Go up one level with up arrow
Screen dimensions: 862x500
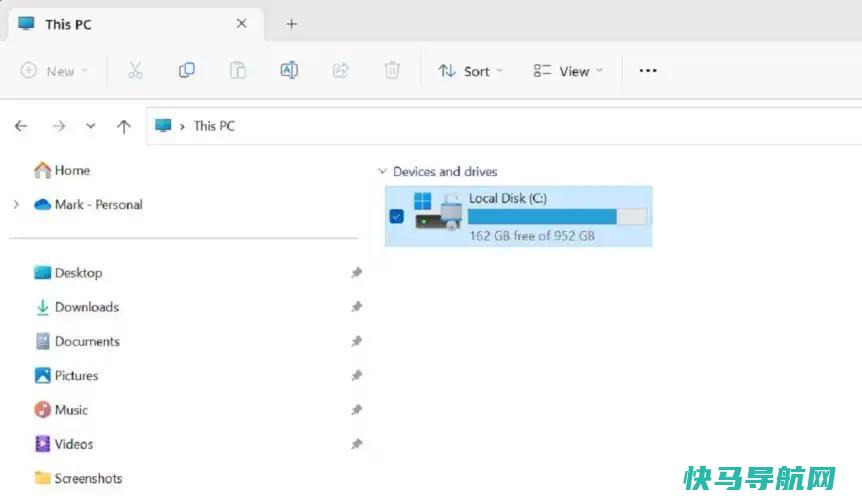point(124,127)
